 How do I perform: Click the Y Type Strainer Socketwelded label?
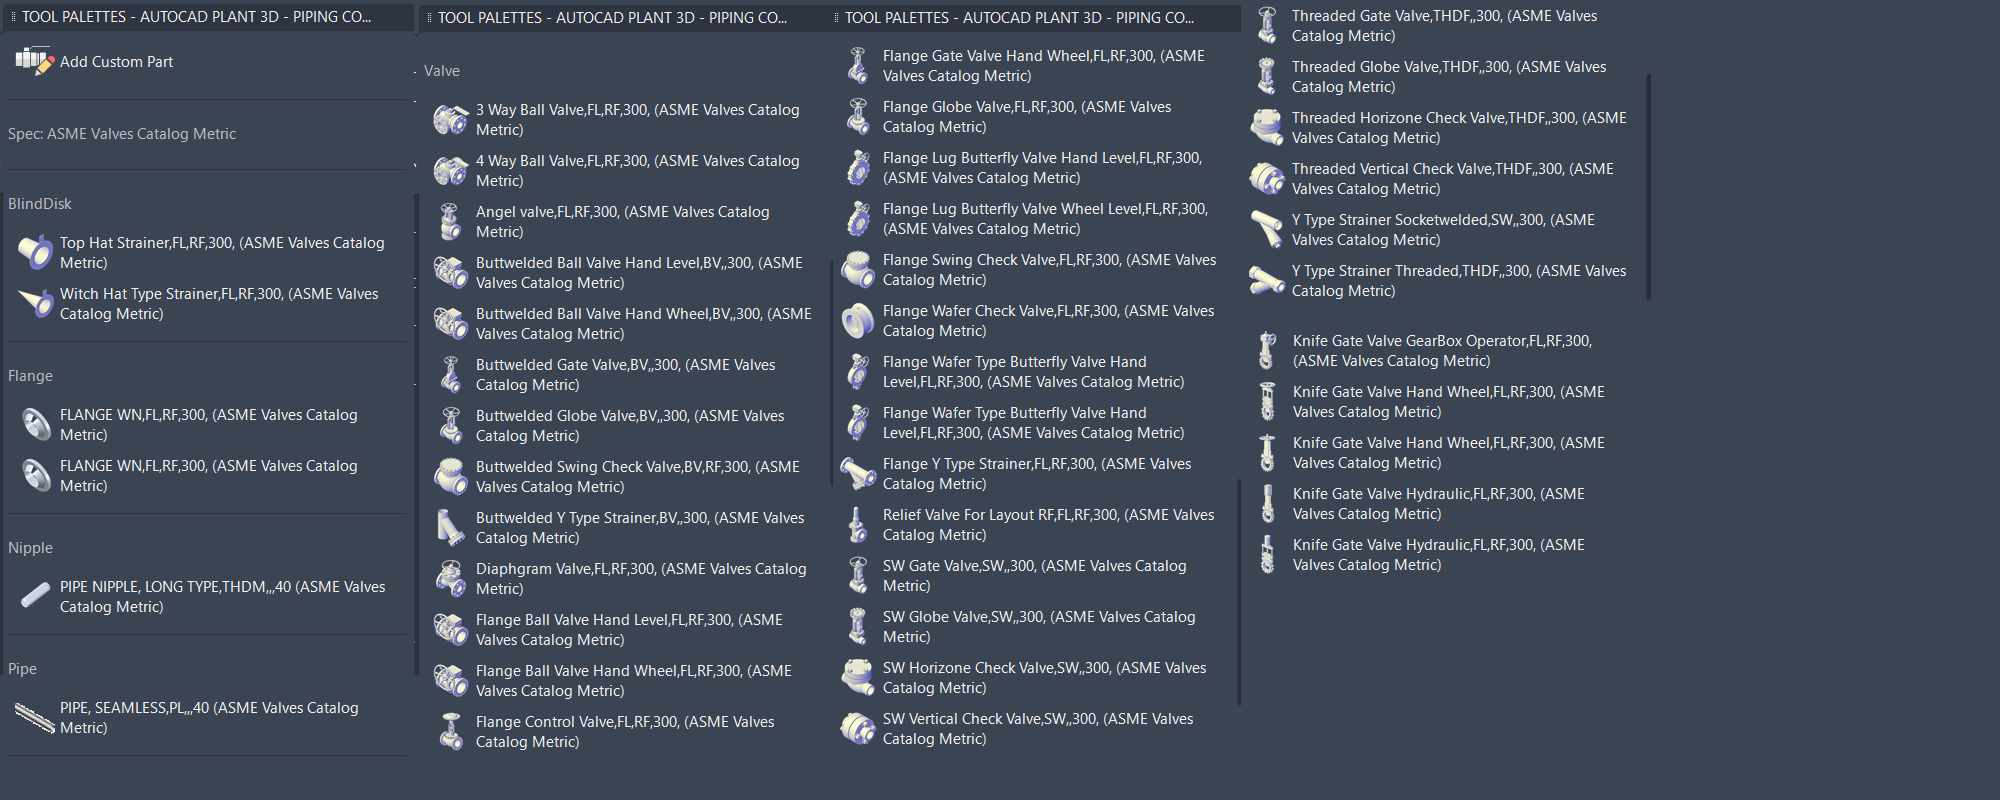click(1443, 230)
